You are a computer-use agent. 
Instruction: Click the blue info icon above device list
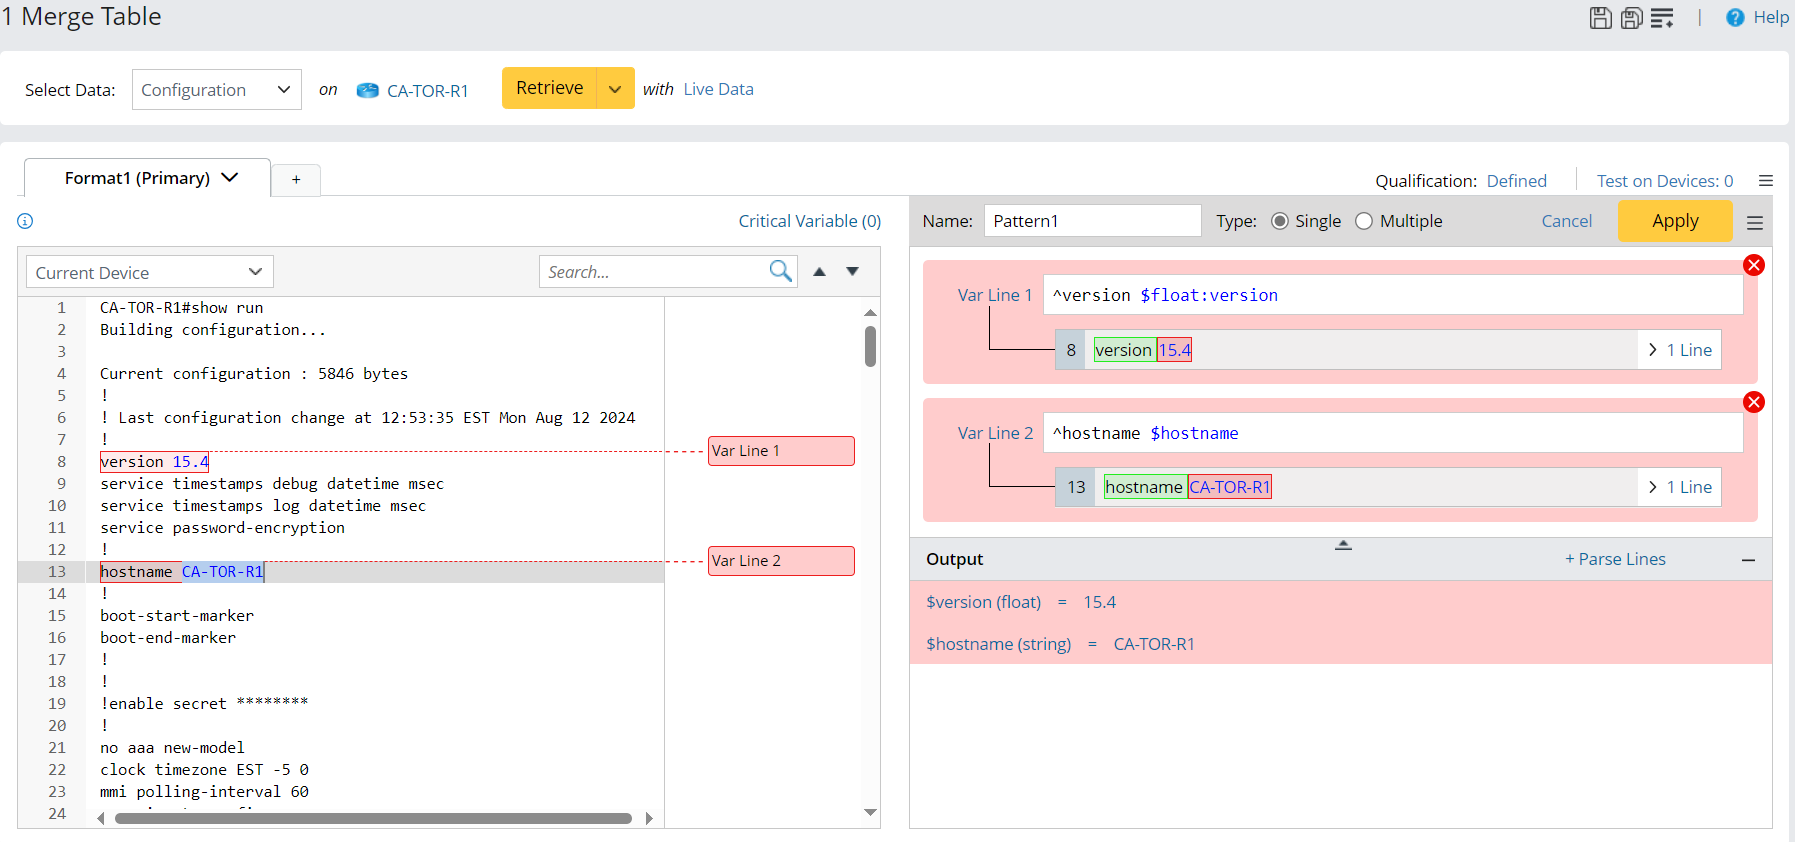25,221
